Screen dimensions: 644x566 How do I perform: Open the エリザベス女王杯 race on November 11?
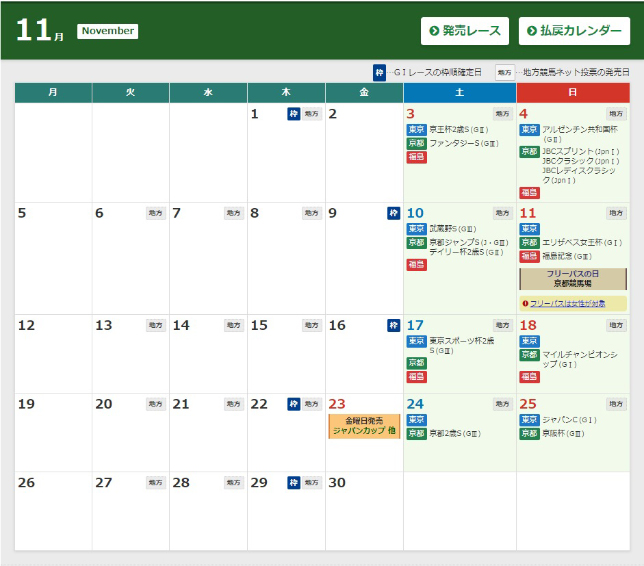(582, 243)
